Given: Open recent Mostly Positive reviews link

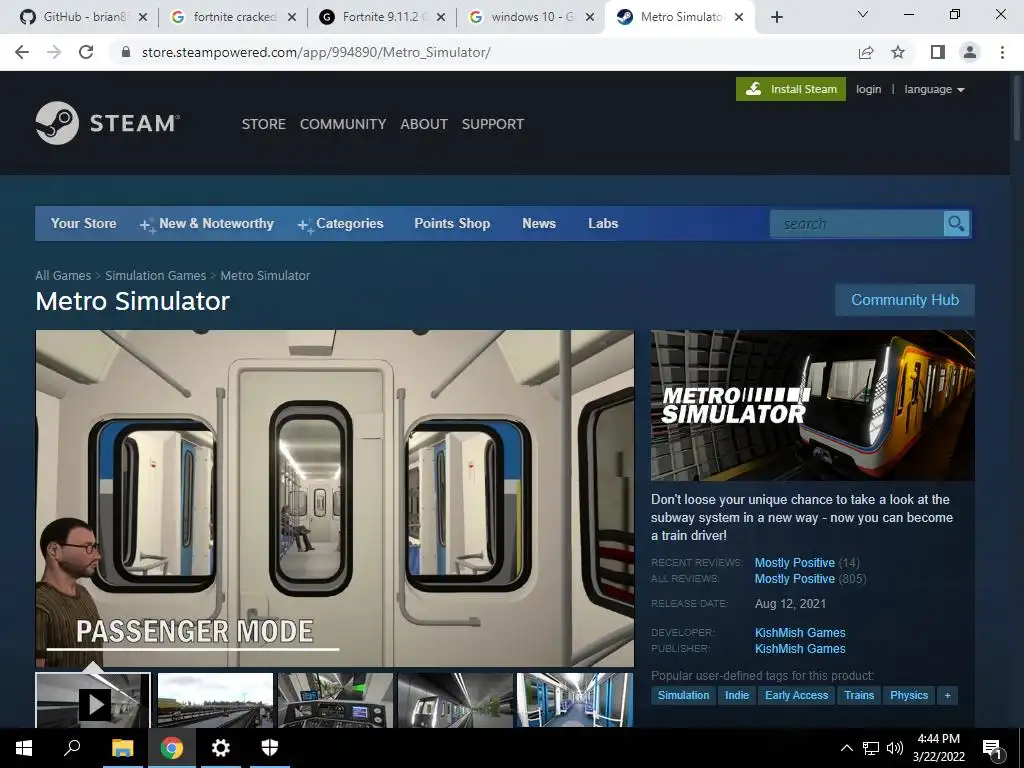Looking at the screenshot, I should click(795, 562).
